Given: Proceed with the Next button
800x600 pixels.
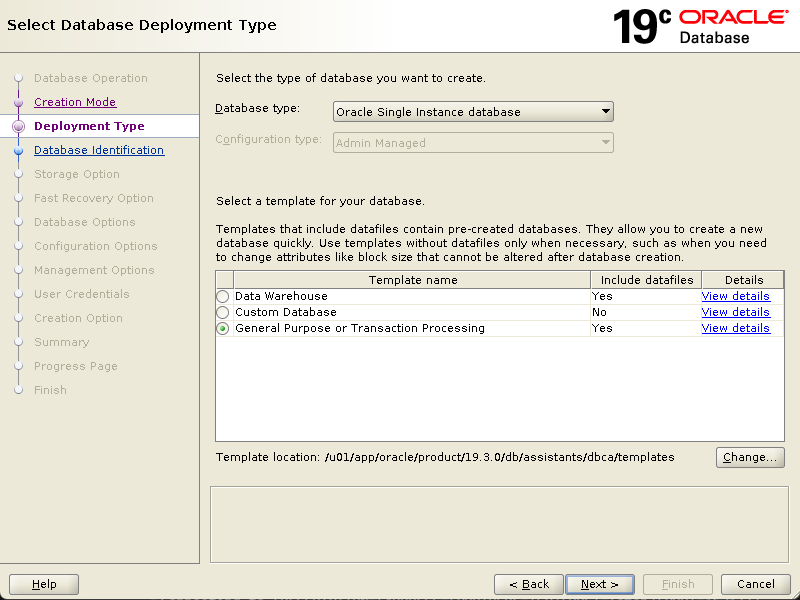Looking at the screenshot, I should pyautogui.click(x=600, y=584).
